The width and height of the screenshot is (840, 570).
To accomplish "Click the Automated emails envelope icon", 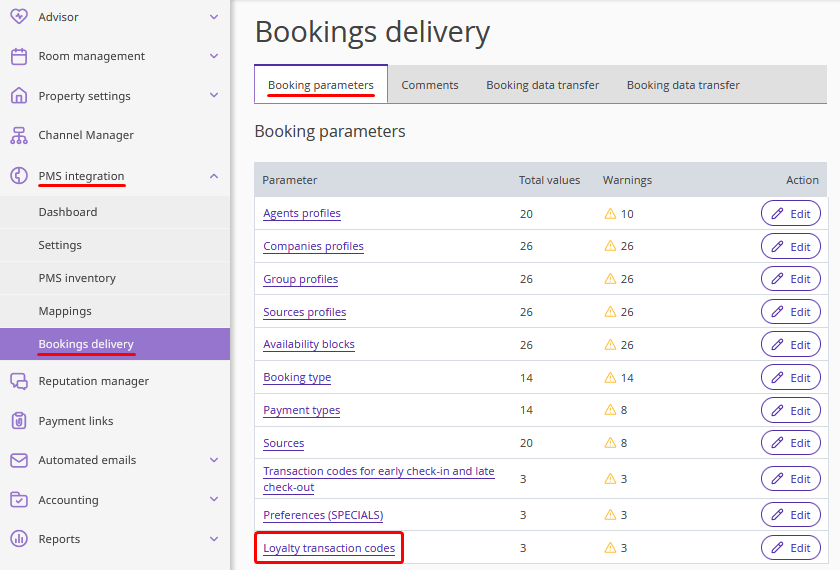I will point(19,460).
